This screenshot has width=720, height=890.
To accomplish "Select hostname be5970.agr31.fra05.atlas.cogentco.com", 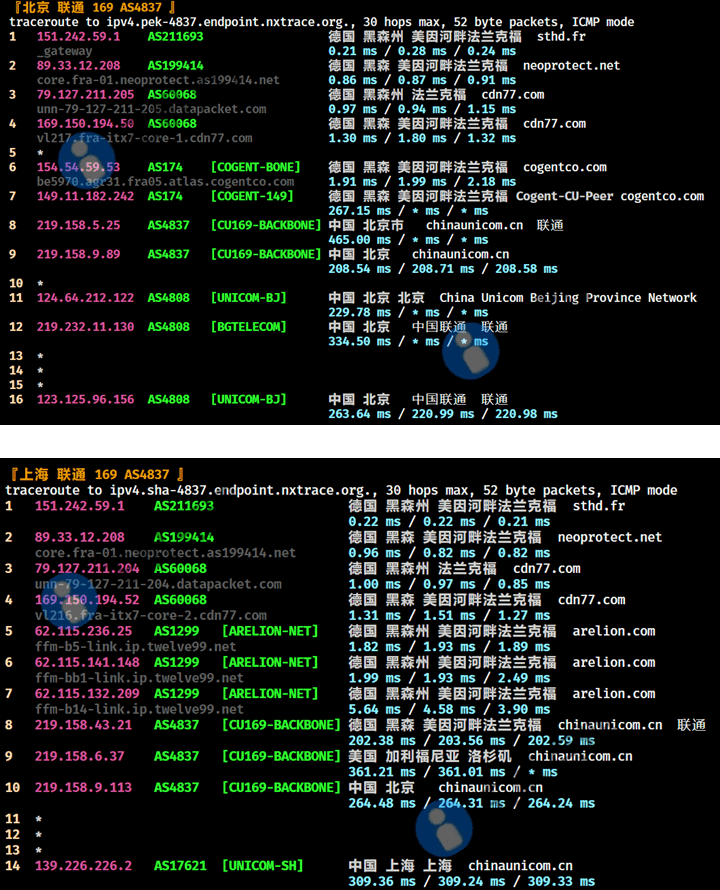I will point(165,182).
